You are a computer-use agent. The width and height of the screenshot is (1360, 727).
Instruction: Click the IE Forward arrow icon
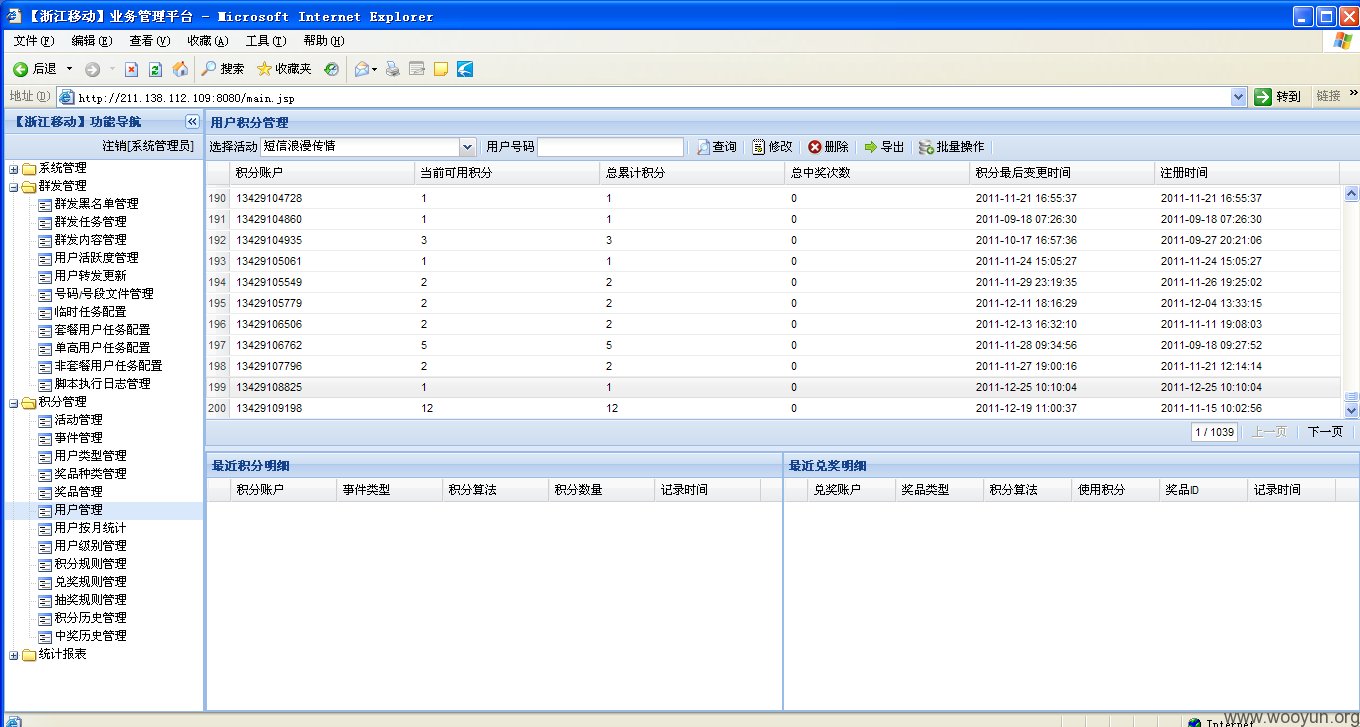92,69
